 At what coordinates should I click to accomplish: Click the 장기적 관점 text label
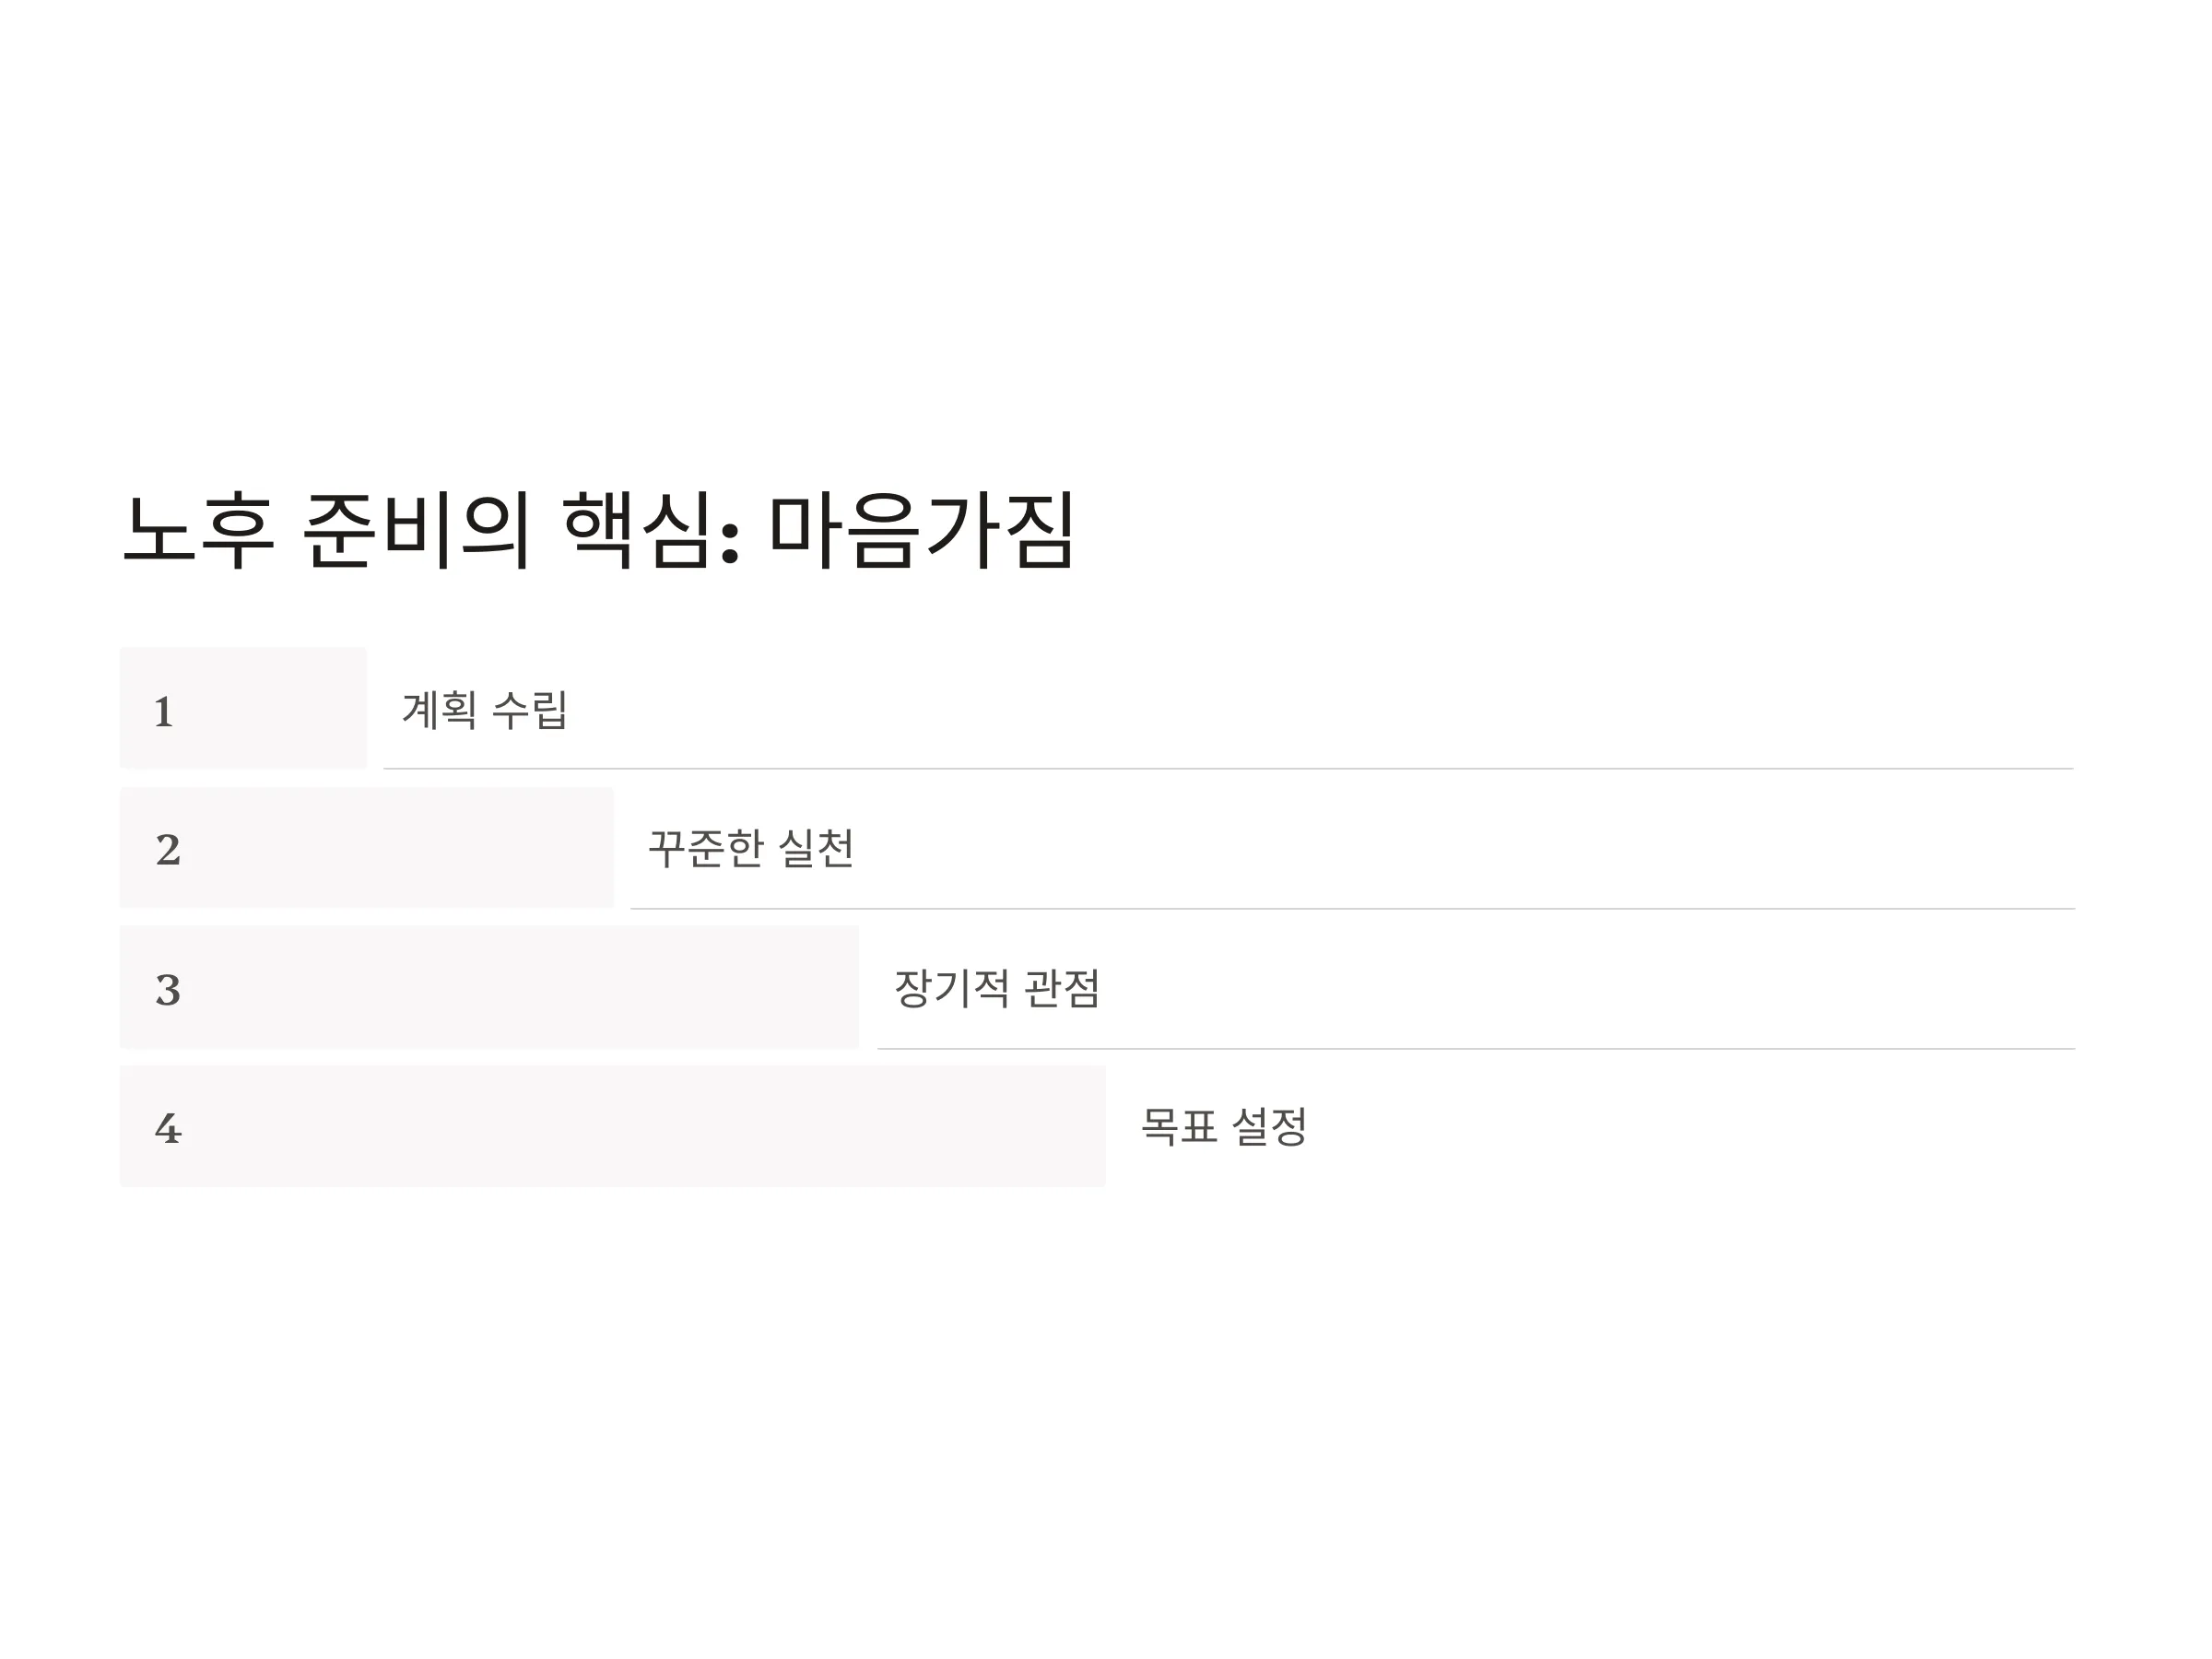(997, 989)
